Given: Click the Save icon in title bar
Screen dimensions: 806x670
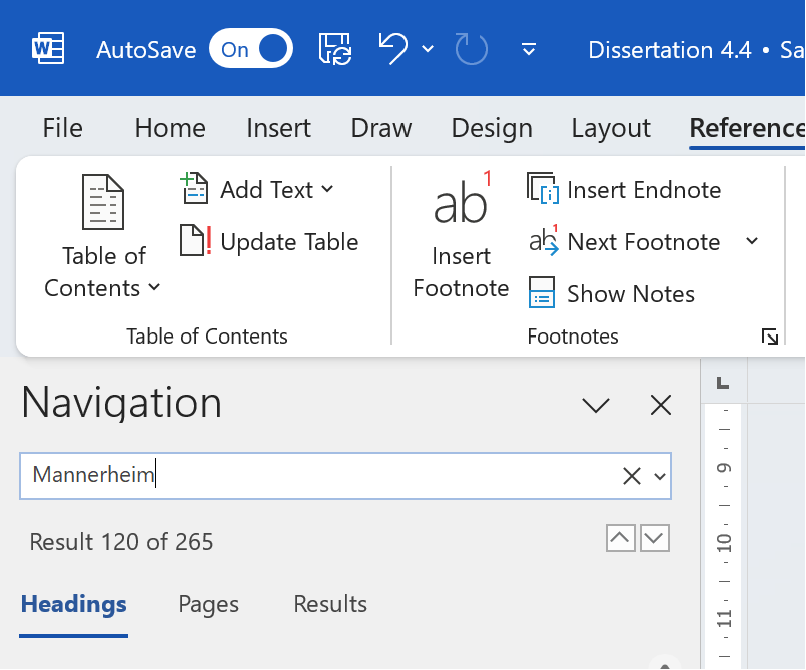Looking at the screenshot, I should [x=335, y=49].
